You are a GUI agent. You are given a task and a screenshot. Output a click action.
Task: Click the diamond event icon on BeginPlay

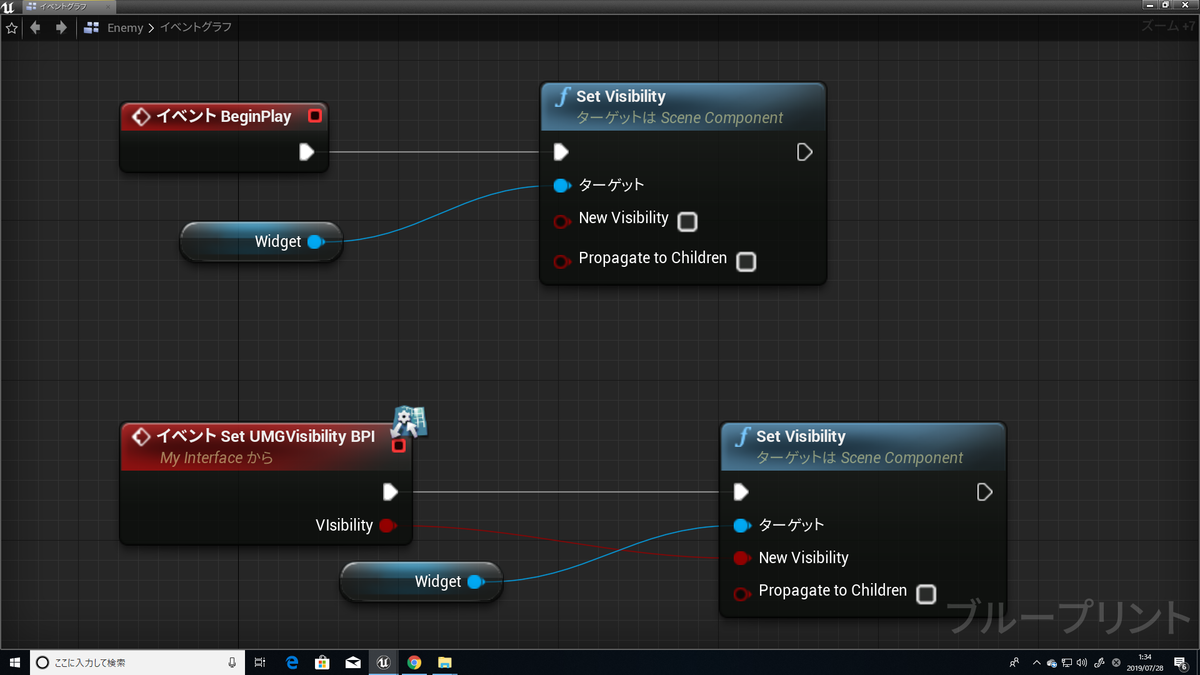(x=141, y=117)
